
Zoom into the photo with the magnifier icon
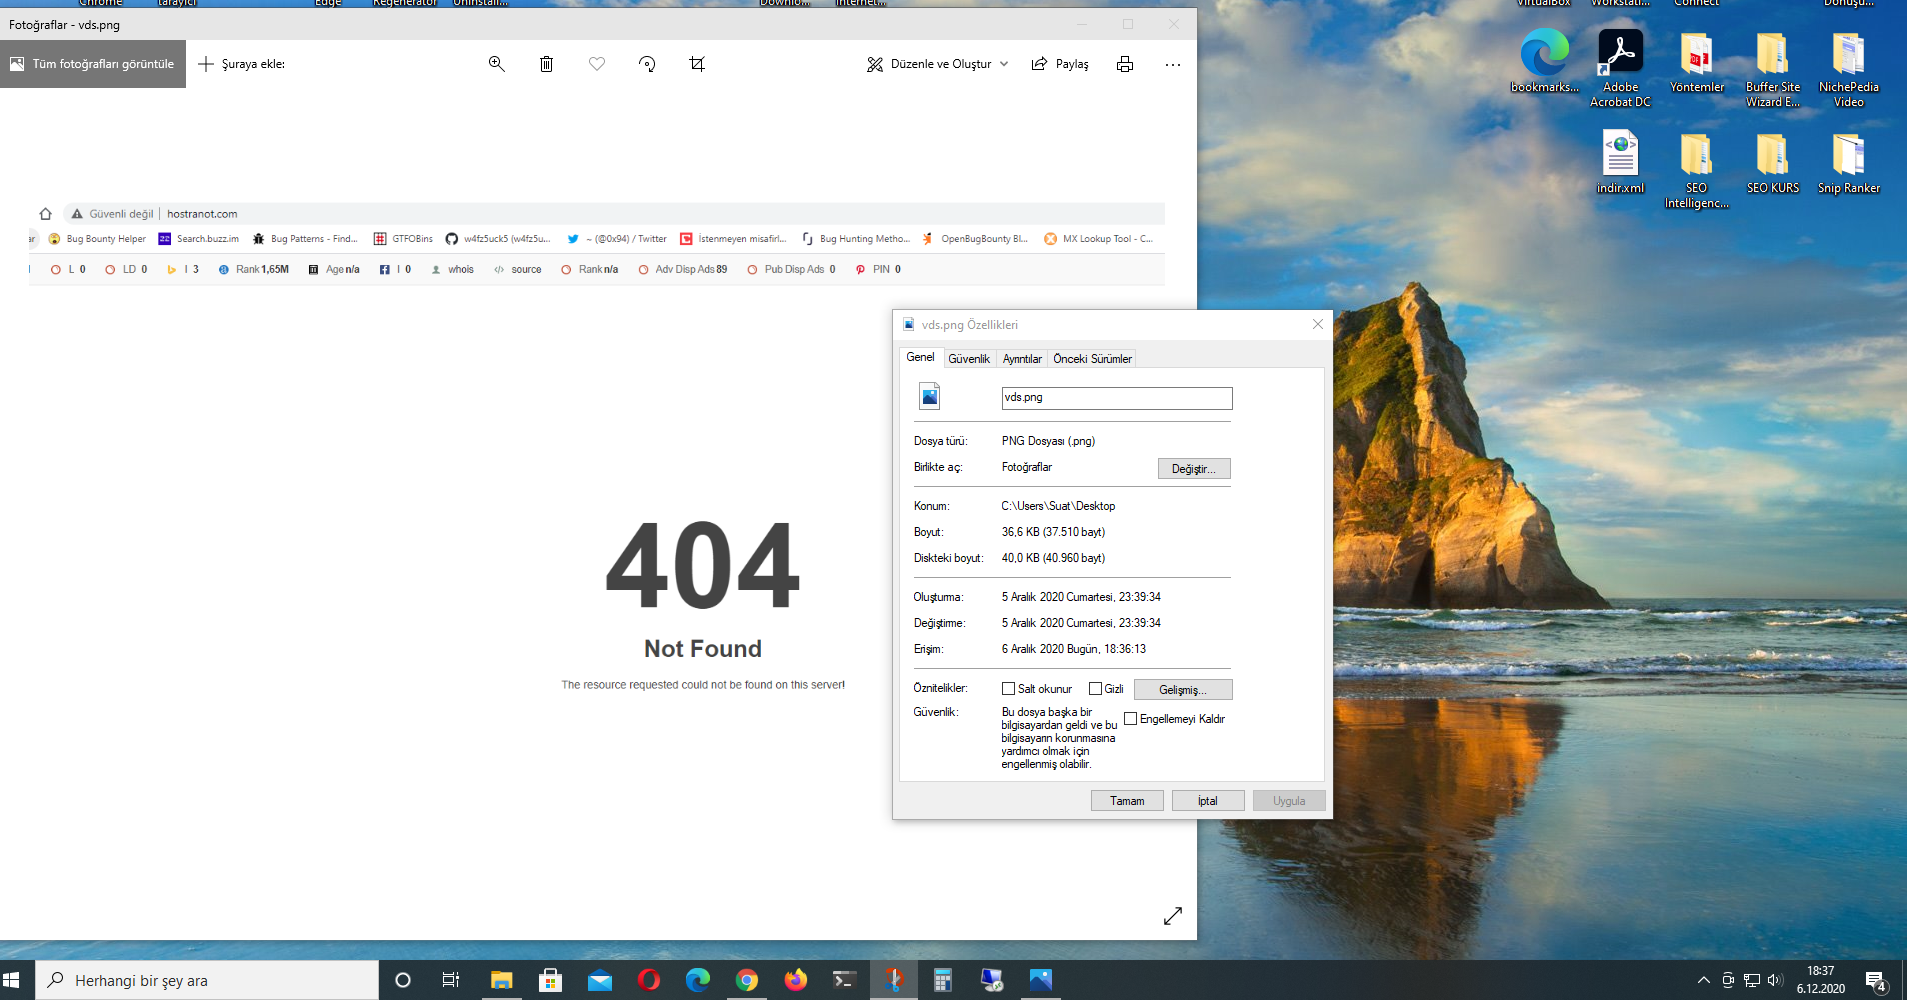click(496, 64)
